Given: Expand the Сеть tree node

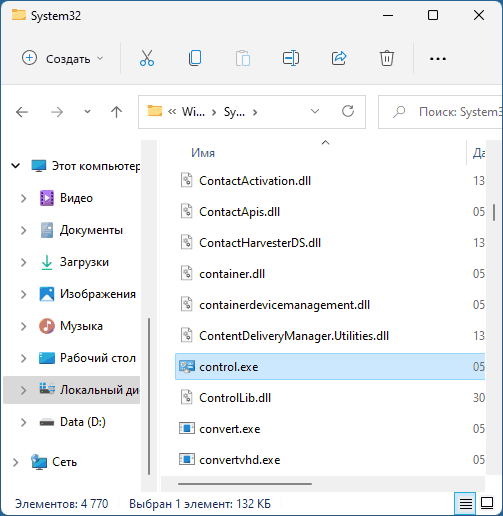Looking at the screenshot, I should [x=15, y=462].
